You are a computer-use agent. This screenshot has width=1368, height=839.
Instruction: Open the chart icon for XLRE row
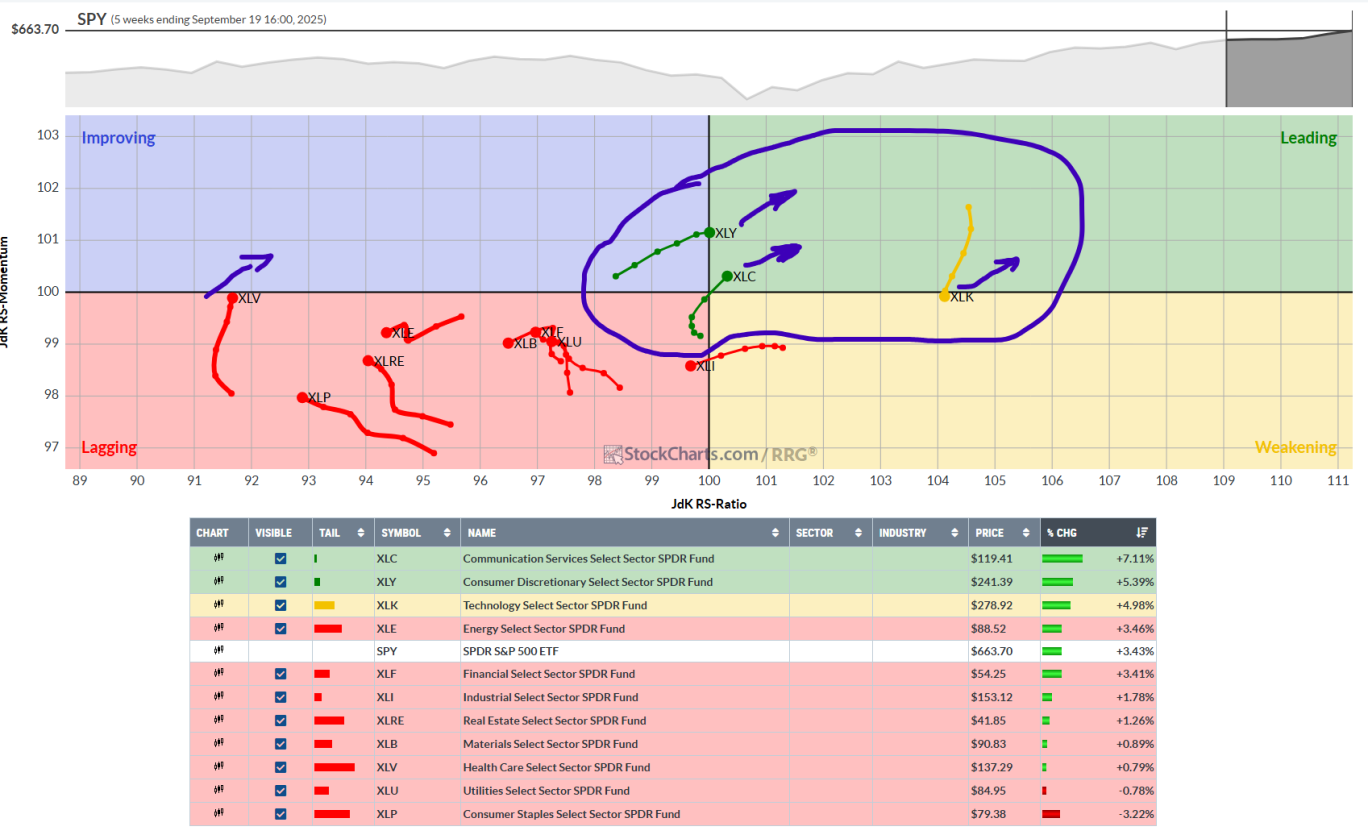(218, 720)
